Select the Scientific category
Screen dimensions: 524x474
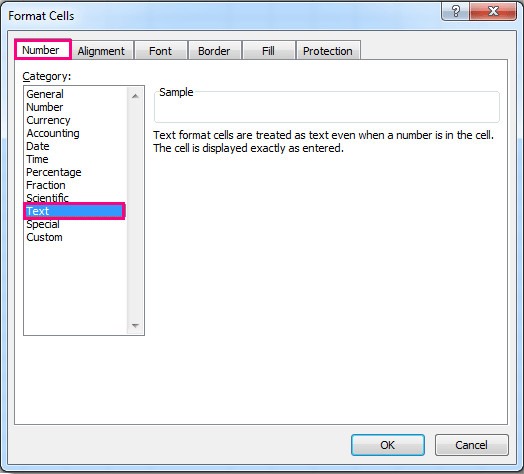47,198
